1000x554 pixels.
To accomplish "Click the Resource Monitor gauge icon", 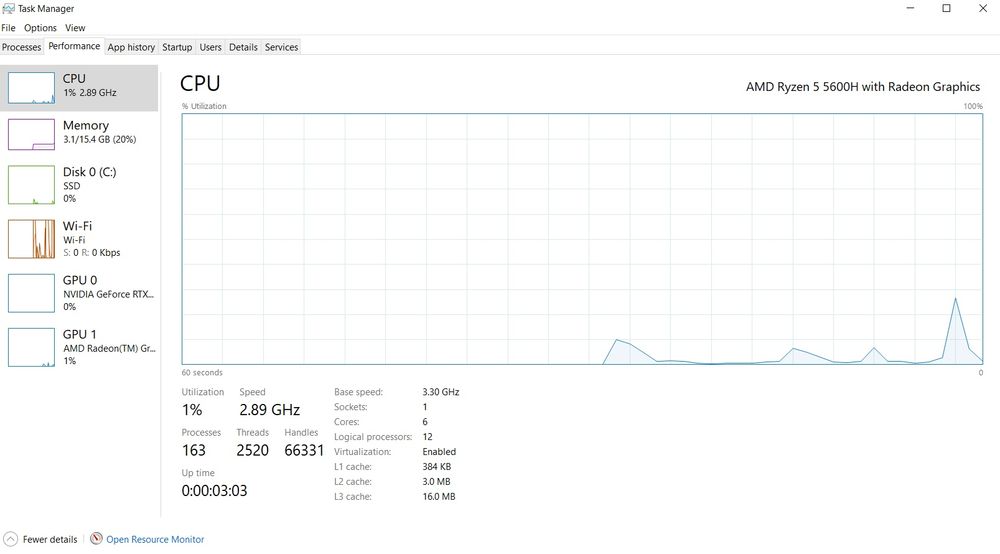I will 96,539.
